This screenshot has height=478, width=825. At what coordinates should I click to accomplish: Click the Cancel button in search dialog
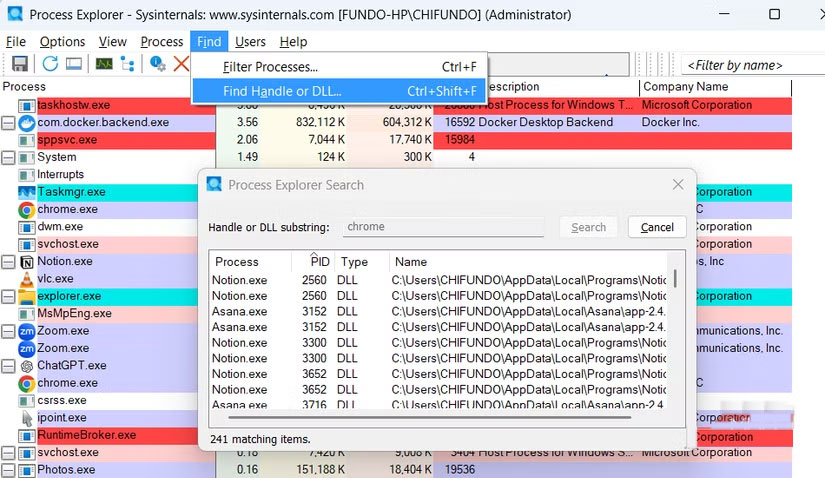pyautogui.click(x=657, y=227)
